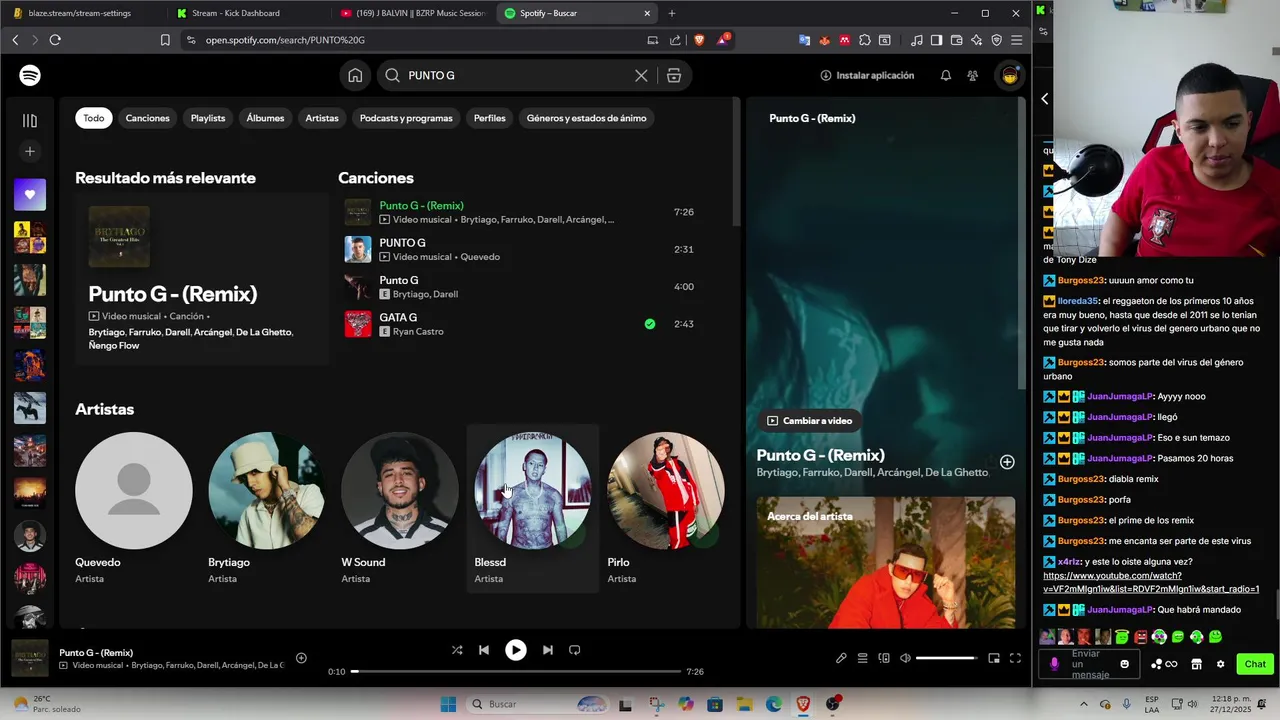Clear the PUNTO G search query
The height and width of the screenshot is (720, 1280).
click(641, 75)
